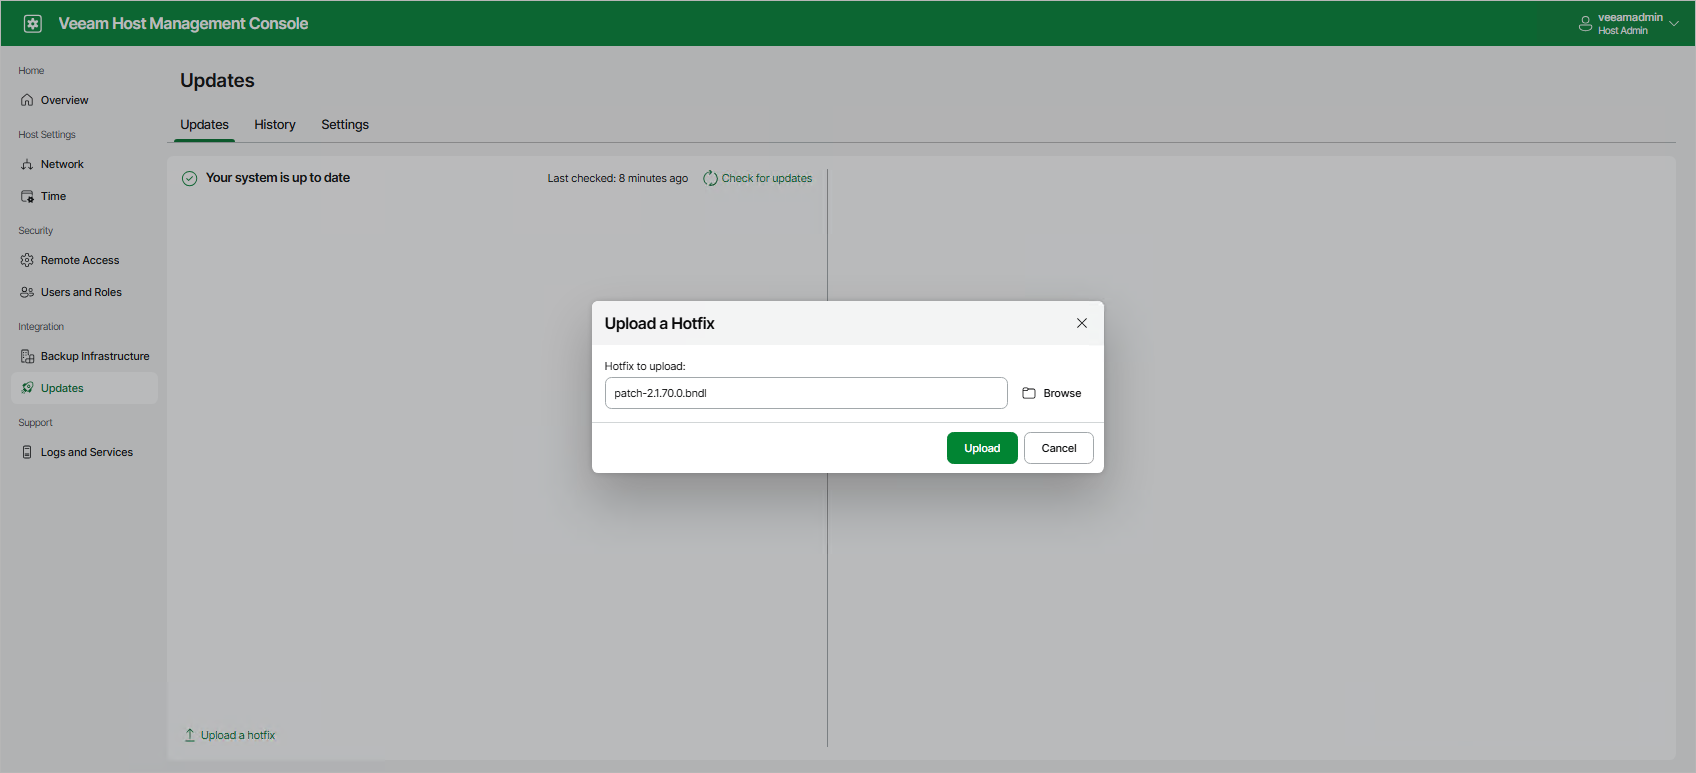Click the green Upload button
This screenshot has height=773, width=1696.
982,448
